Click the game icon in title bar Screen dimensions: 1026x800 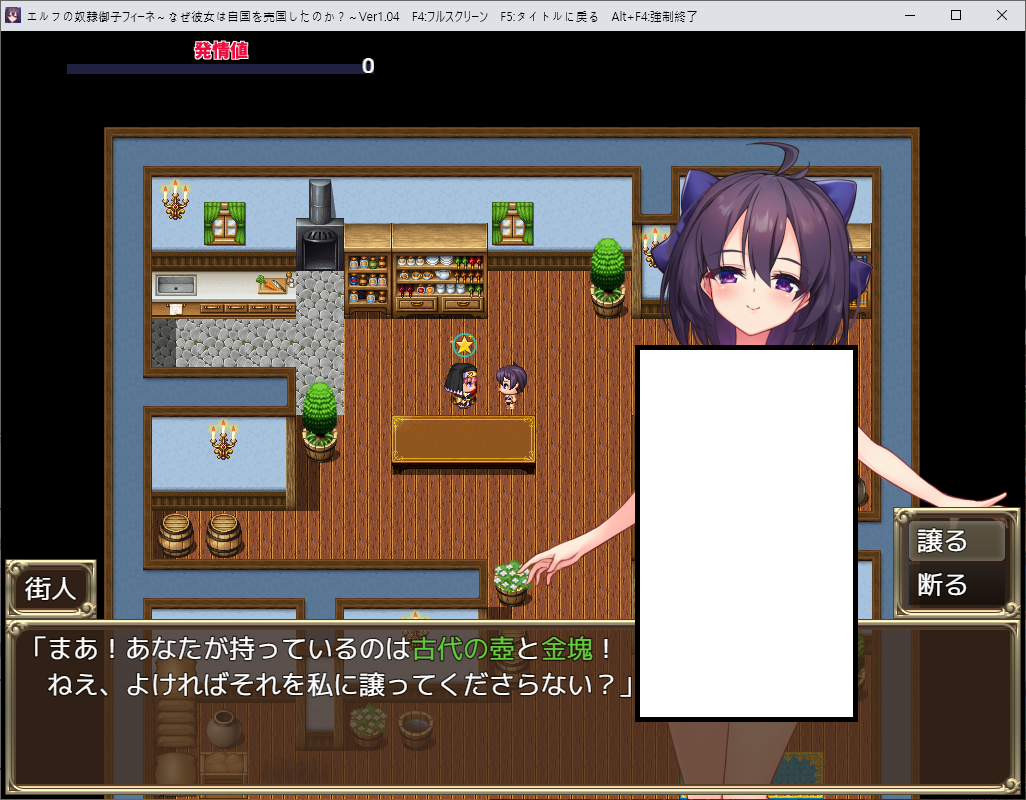click(12, 15)
